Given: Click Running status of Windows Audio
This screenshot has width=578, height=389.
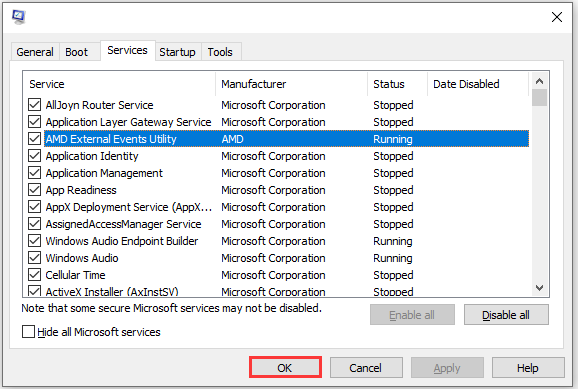Looking at the screenshot, I should (x=393, y=258).
